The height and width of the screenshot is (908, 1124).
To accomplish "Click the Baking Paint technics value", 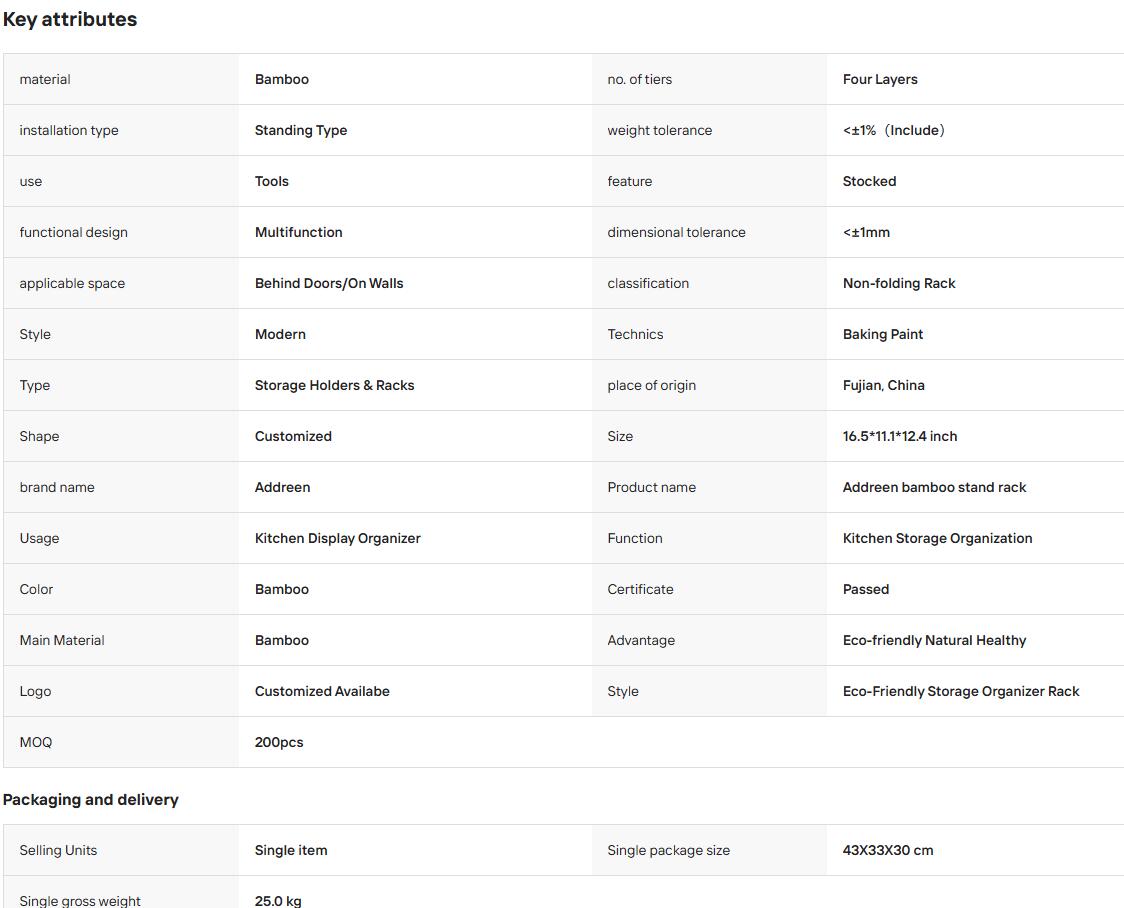I will [882, 334].
